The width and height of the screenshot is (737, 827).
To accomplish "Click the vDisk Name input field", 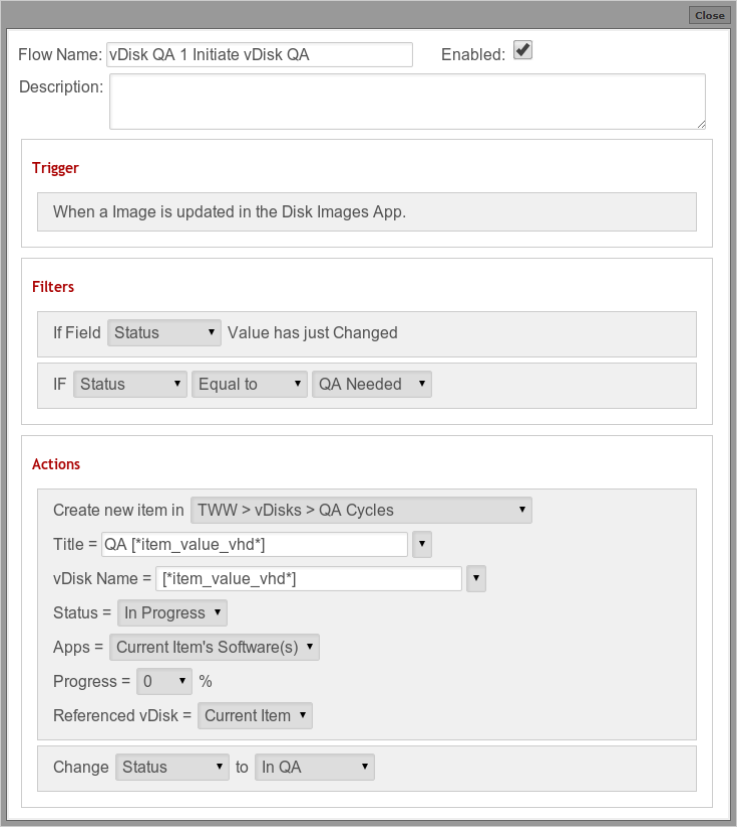I will tap(309, 579).
